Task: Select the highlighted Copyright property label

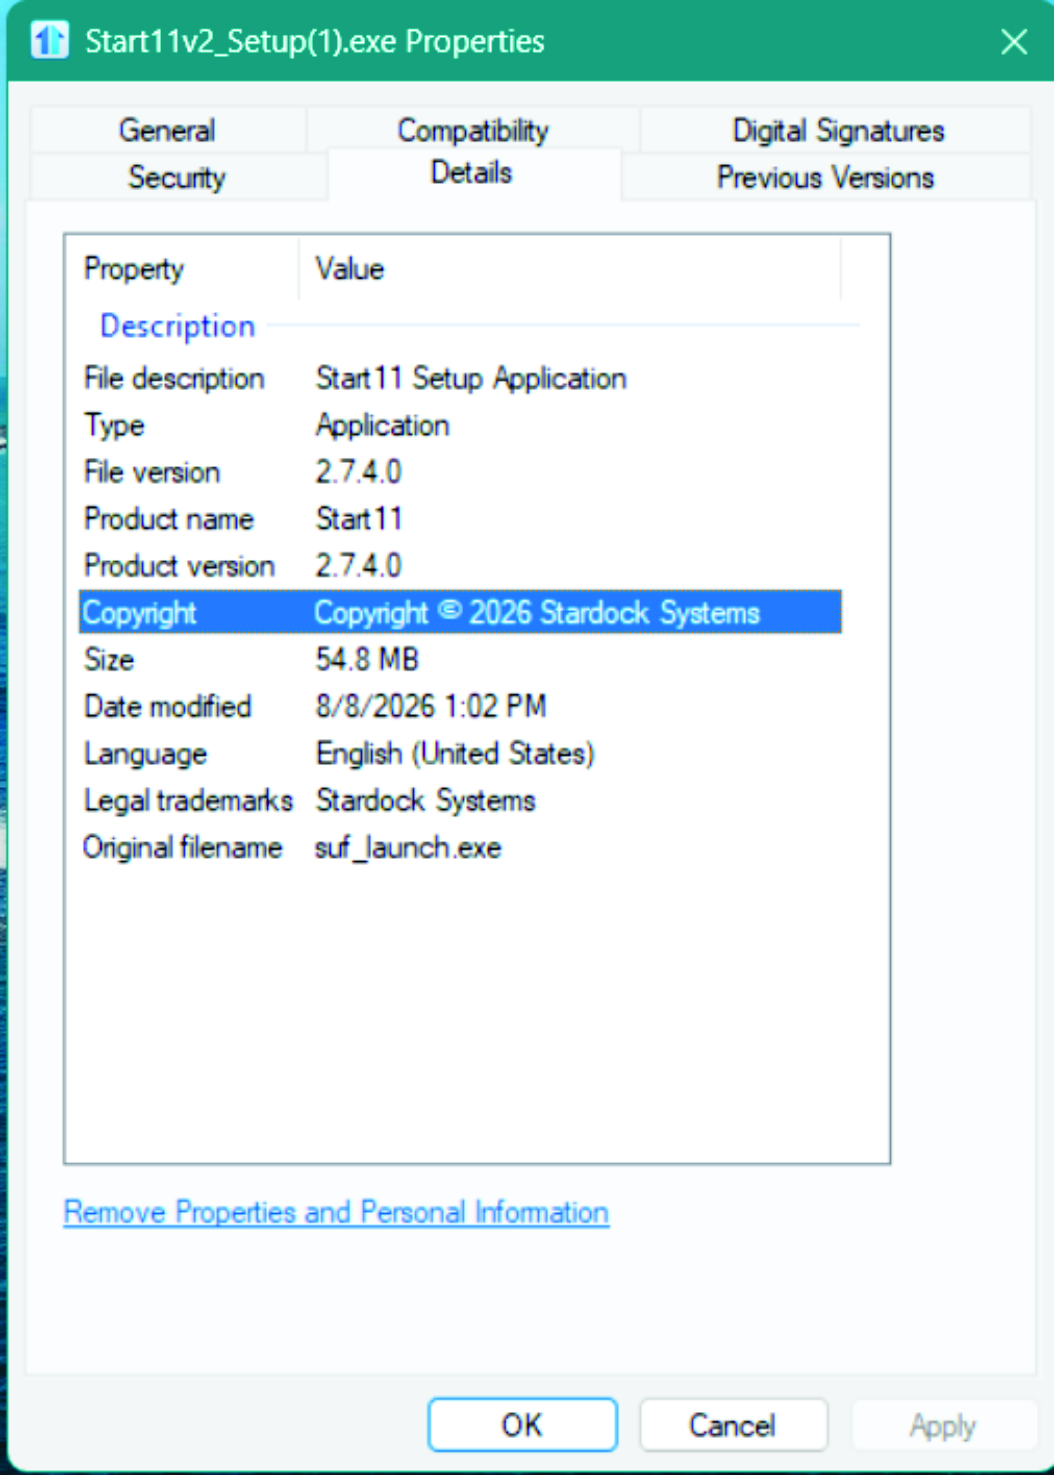Action: (139, 613)
